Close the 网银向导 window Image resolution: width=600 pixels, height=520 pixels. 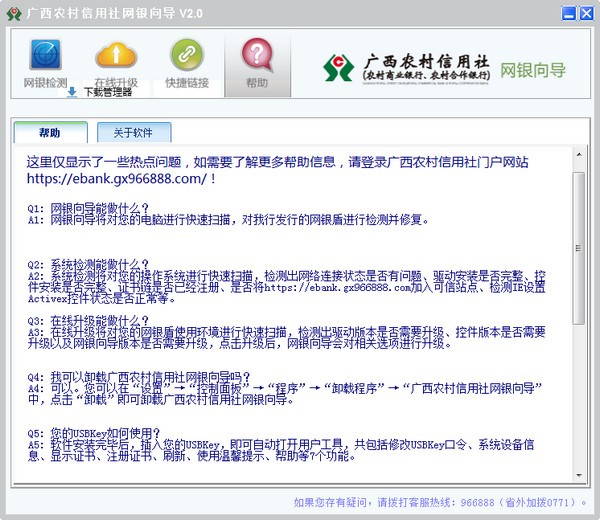(x=587, y=13)
